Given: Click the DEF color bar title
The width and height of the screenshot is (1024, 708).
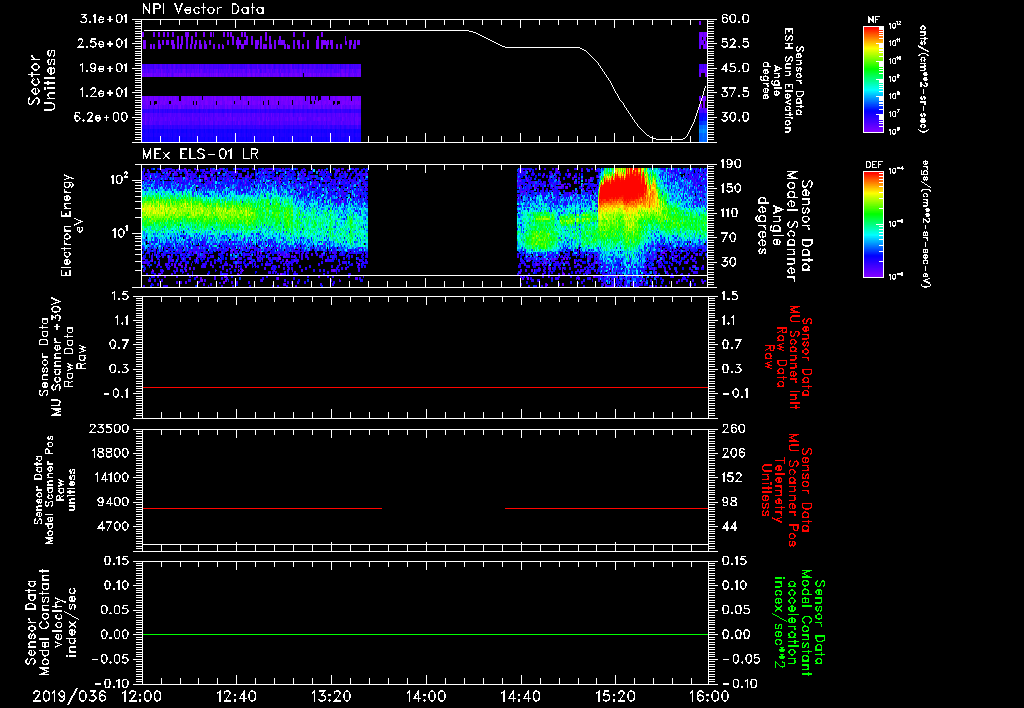Looking at the screenshot, I should (873, 165).
